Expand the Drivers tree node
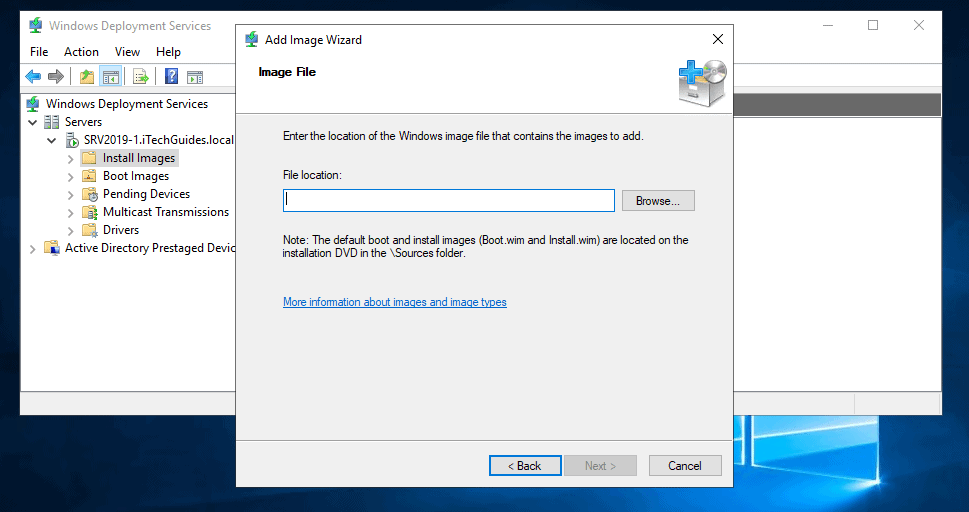The height and width of the screenshot is (512, 969). click(x=70, y=230)
